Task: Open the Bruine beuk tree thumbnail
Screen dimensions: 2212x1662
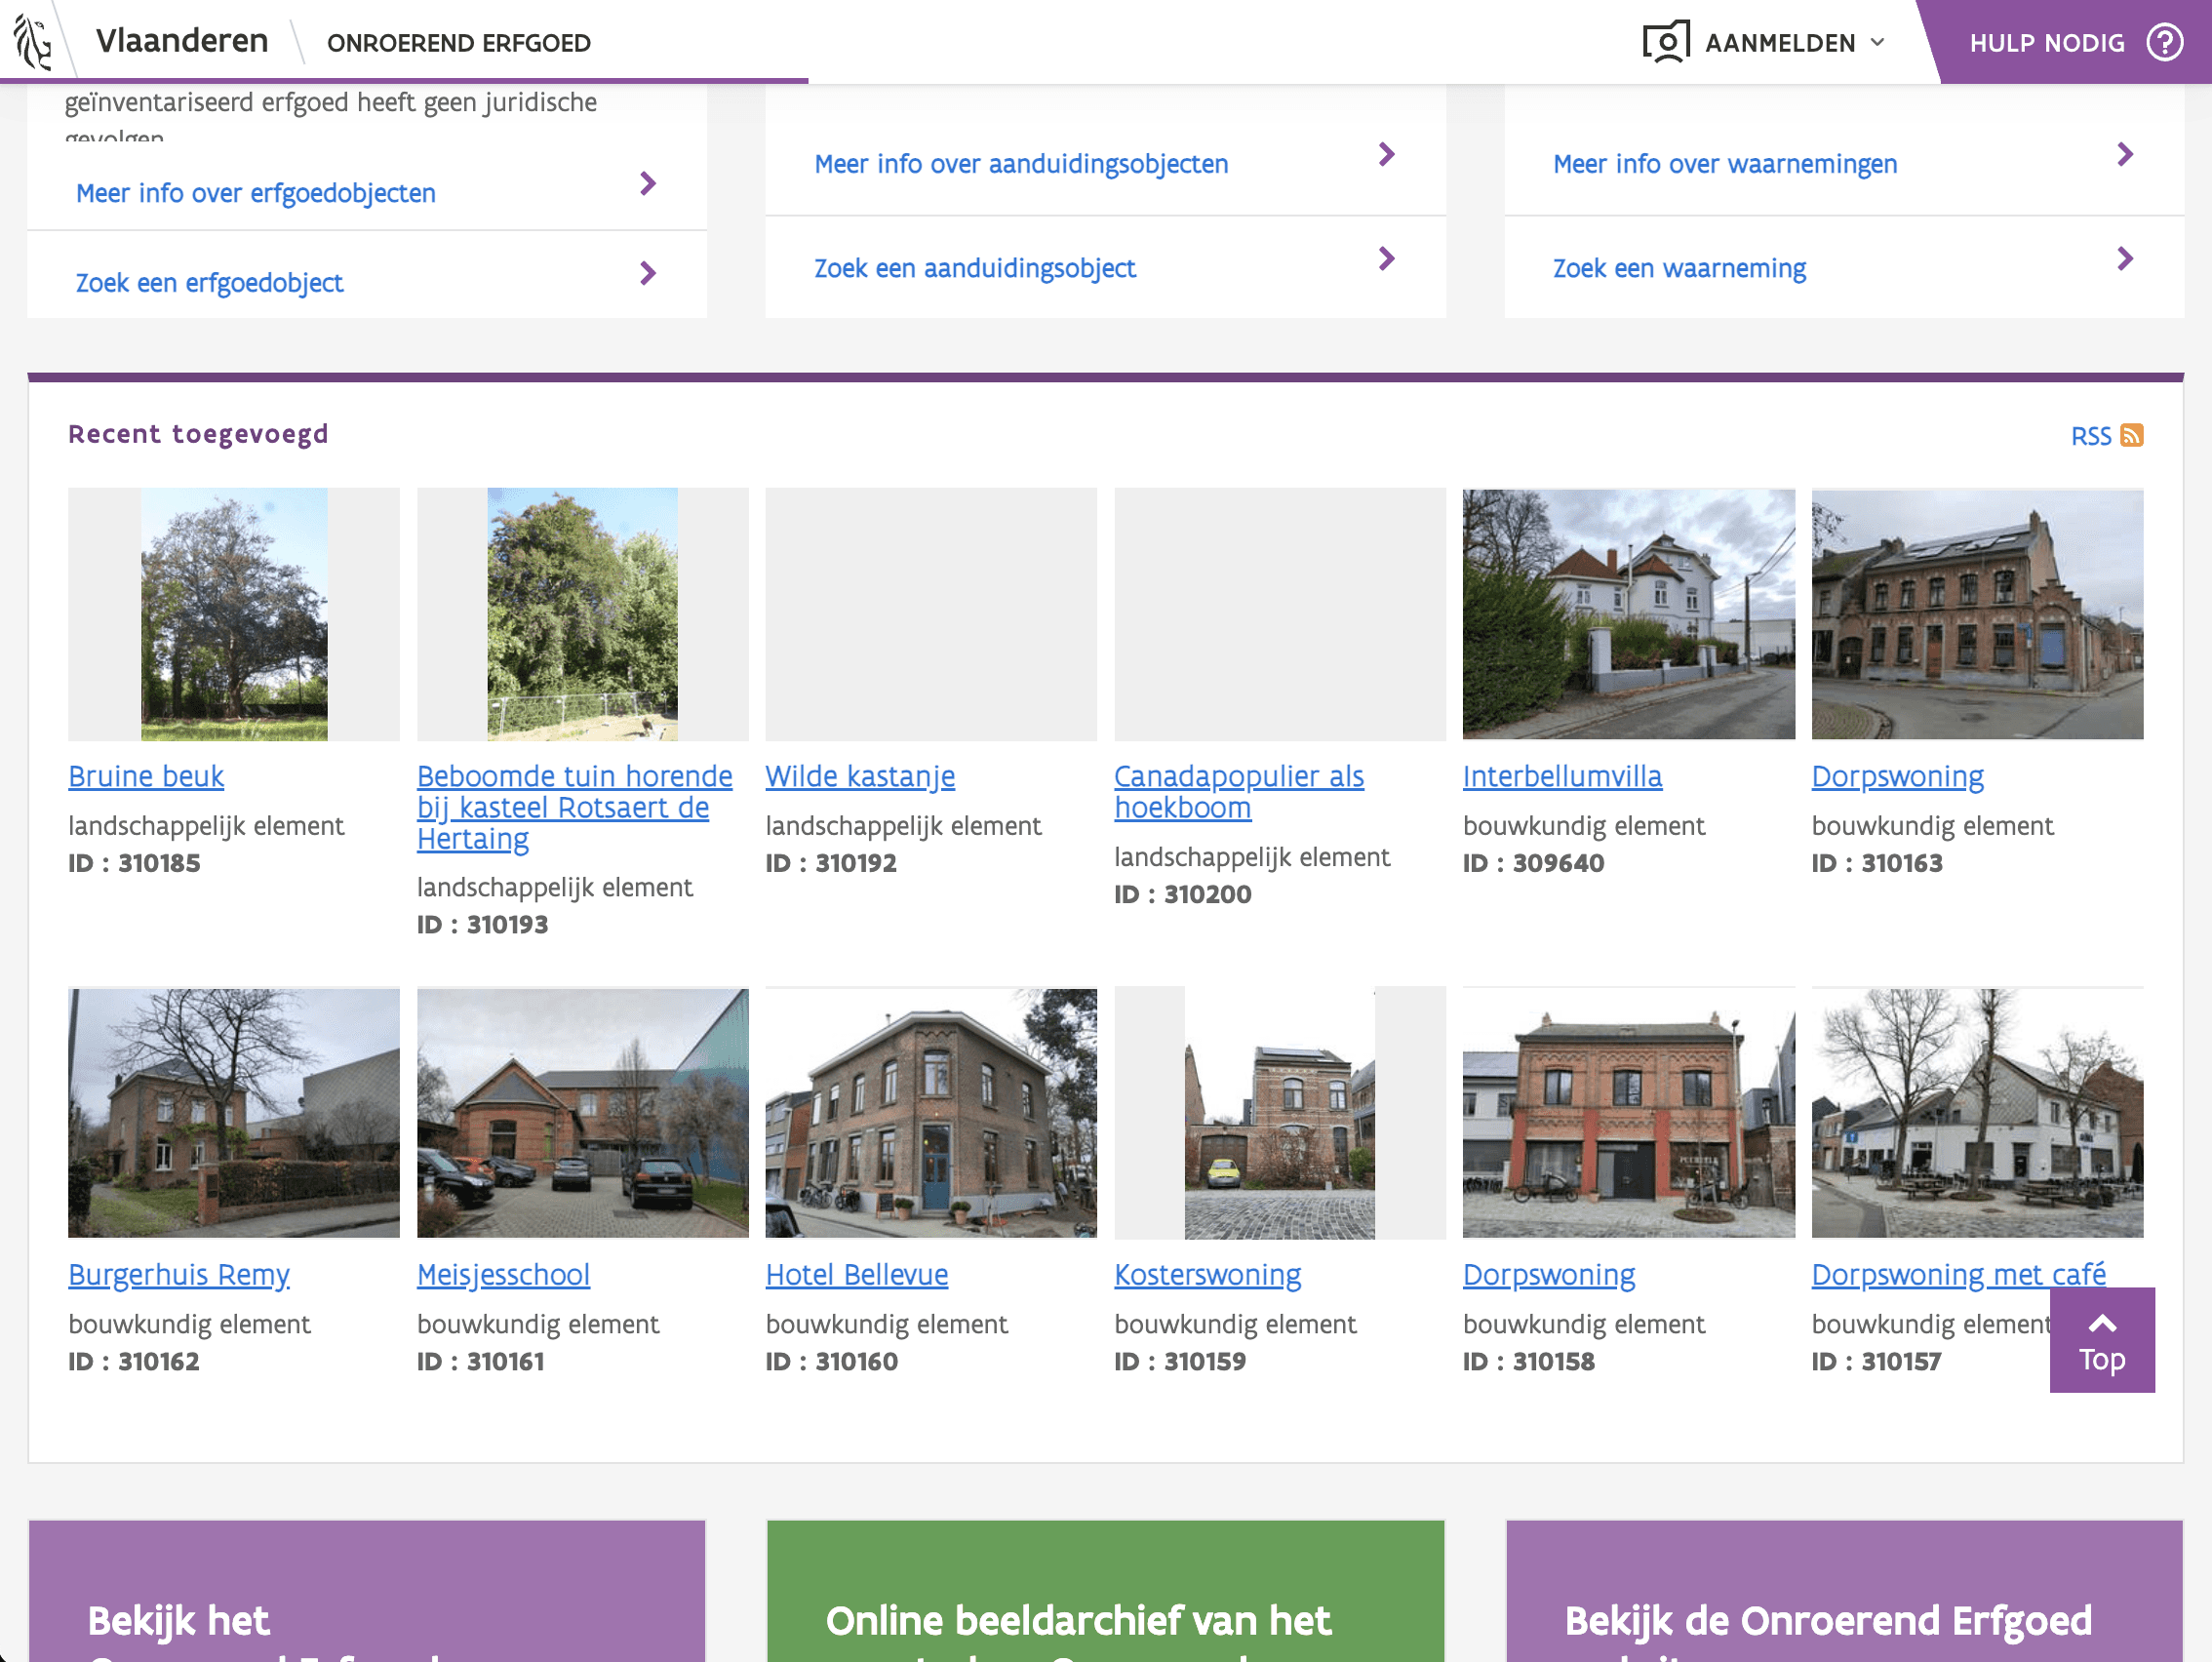Action: coord(233,614)
